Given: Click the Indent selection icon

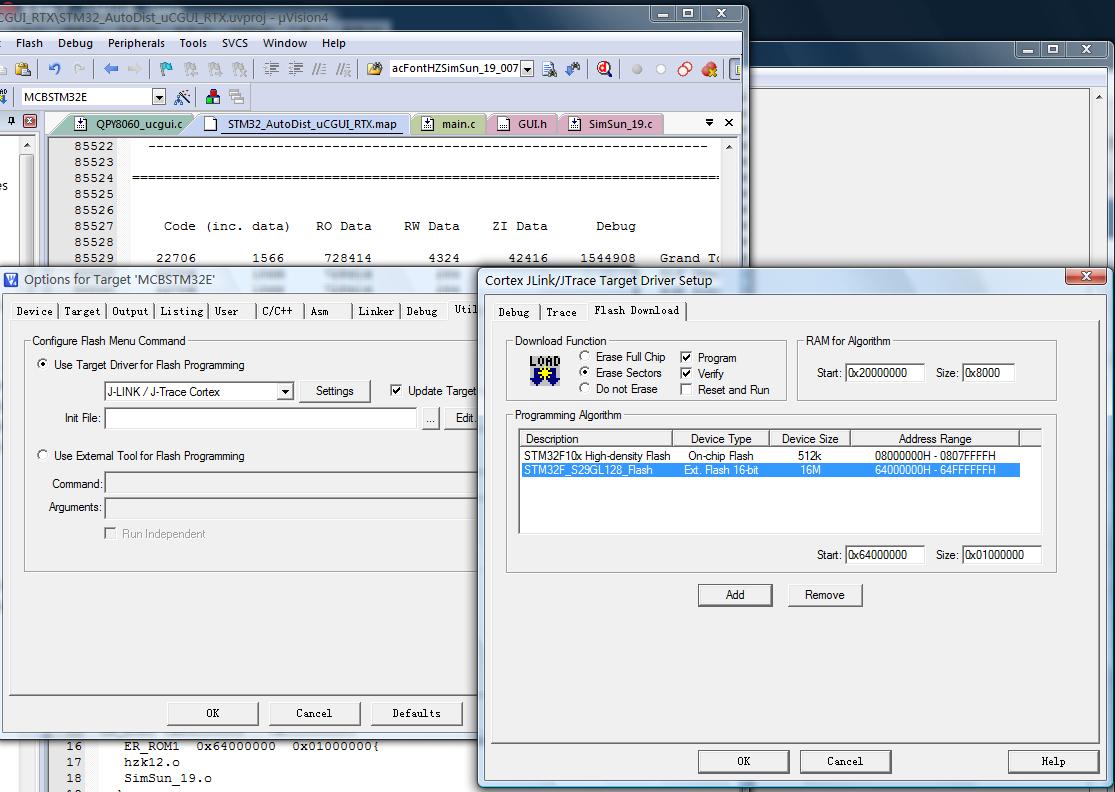Looking at the screenshot, I should 272,69.
